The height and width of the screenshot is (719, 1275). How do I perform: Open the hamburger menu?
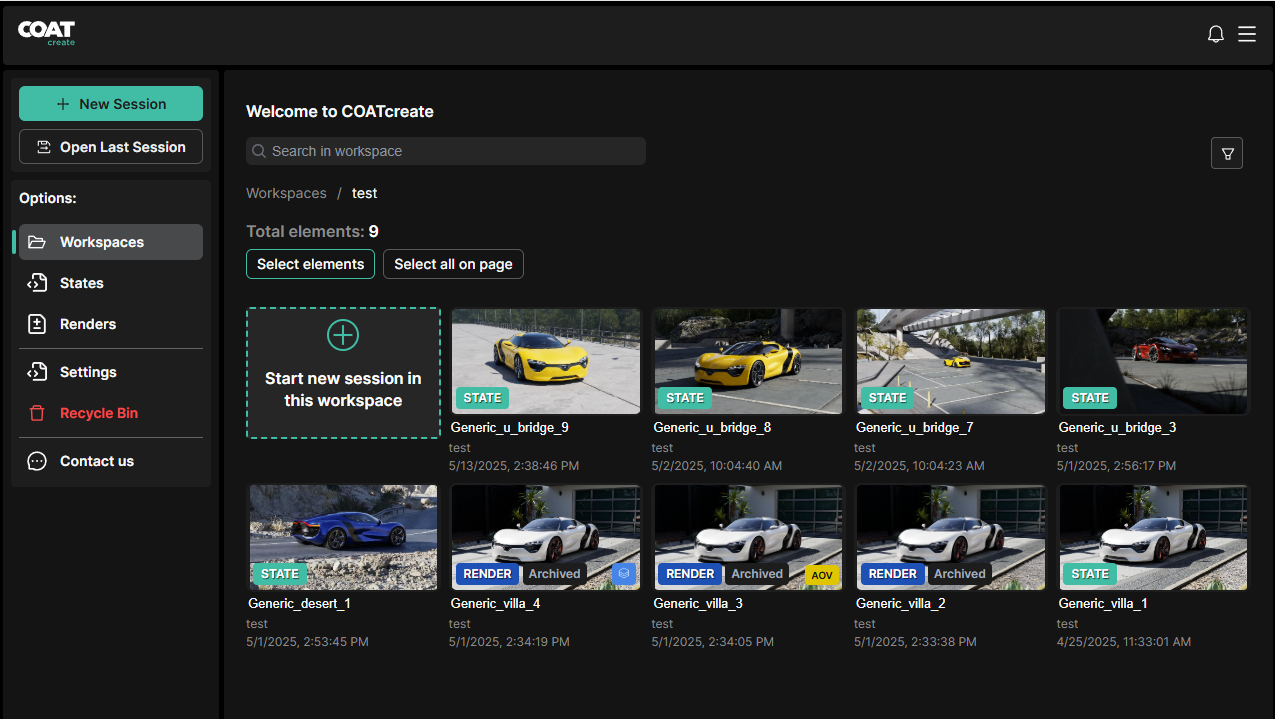[x=1247, y=34]
